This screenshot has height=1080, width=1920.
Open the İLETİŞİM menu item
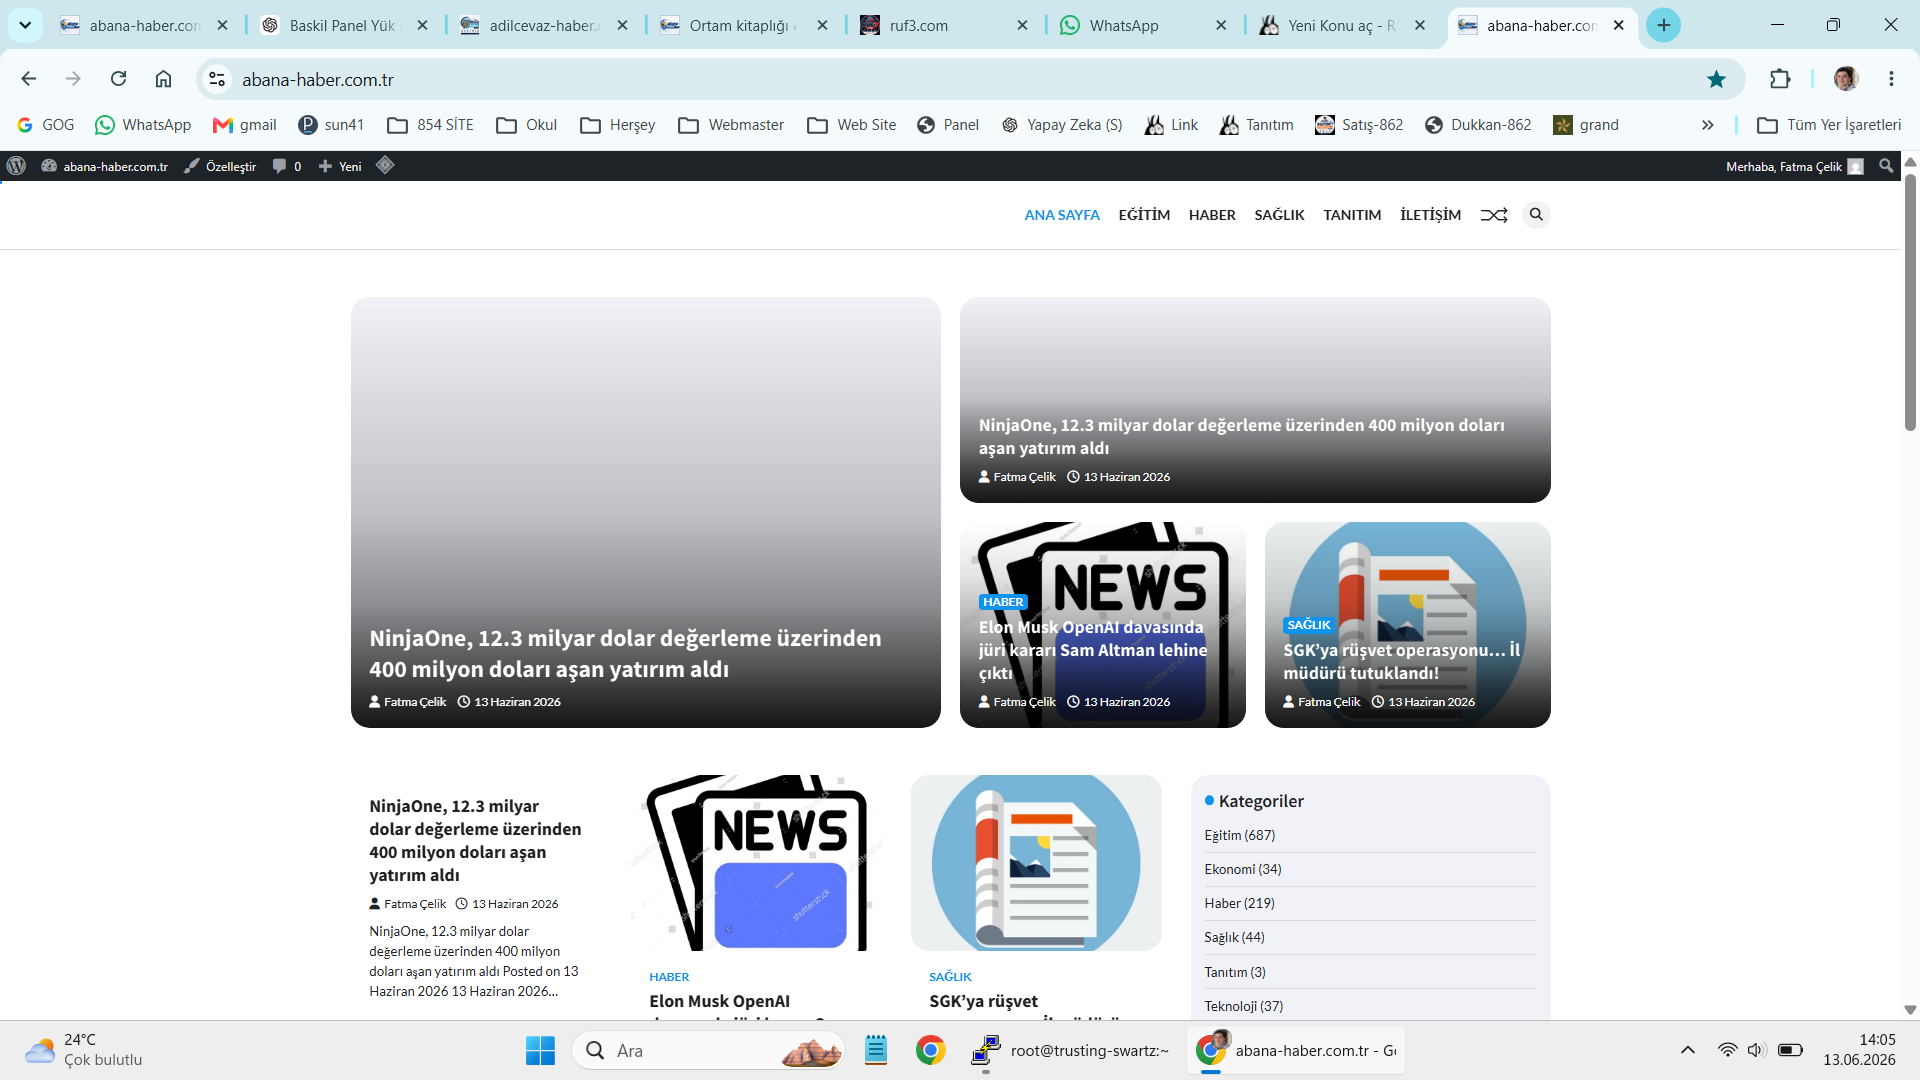(x=1430, y=215)
